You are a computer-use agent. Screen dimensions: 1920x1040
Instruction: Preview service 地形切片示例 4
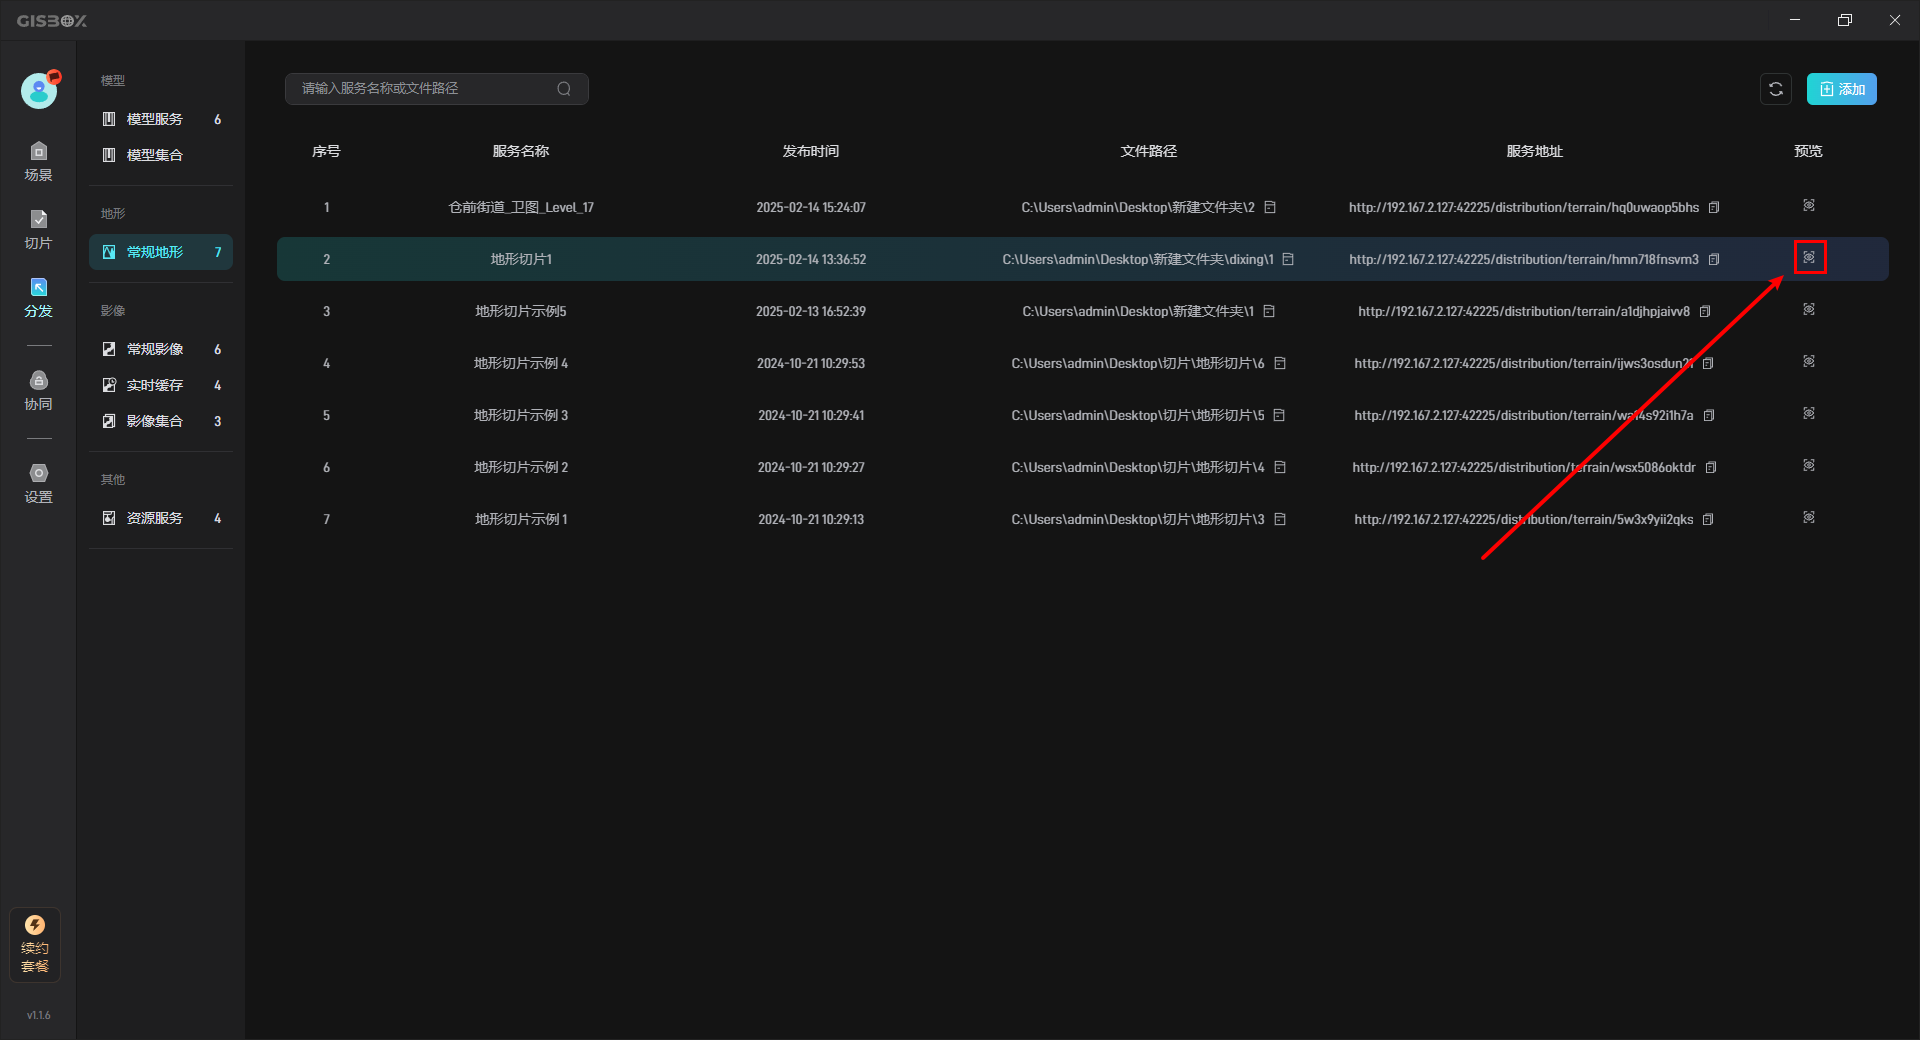click(1809, 361)
